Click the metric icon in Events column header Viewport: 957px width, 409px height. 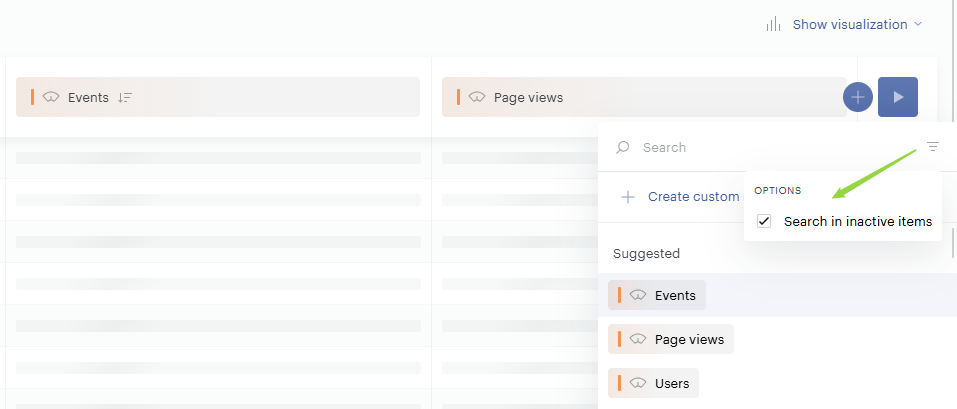pyautogui.click(x=51, y=97)
